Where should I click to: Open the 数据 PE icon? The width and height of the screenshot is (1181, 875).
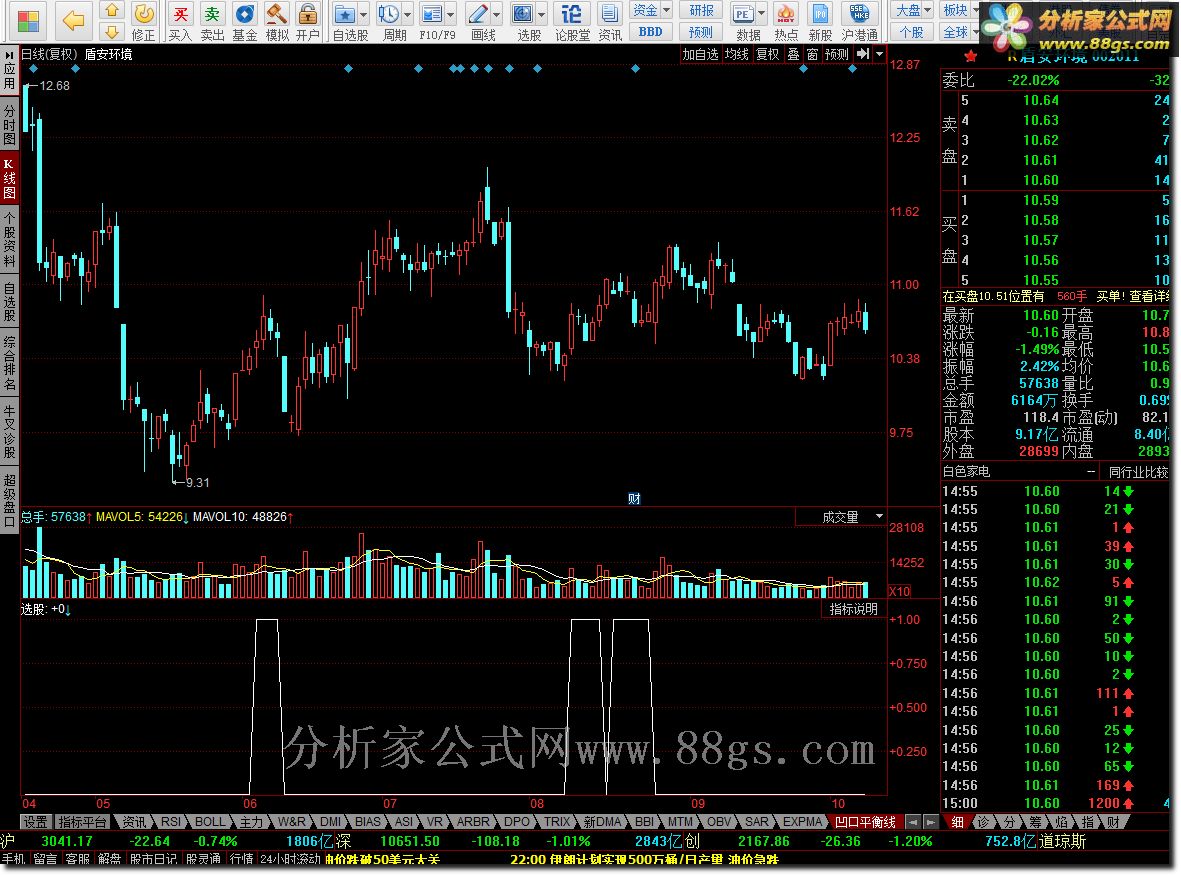tap(743, 21)
